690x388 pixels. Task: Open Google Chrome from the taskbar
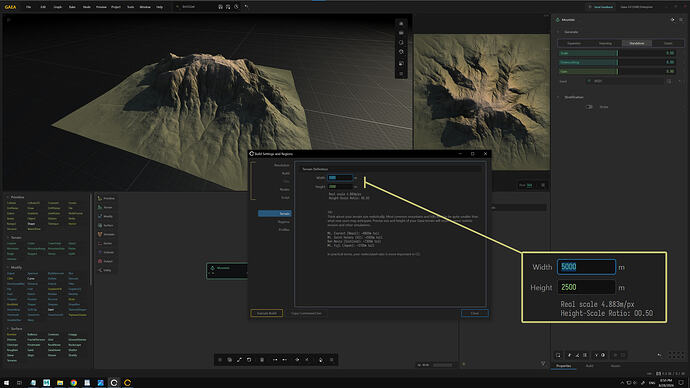coord(73,383)
